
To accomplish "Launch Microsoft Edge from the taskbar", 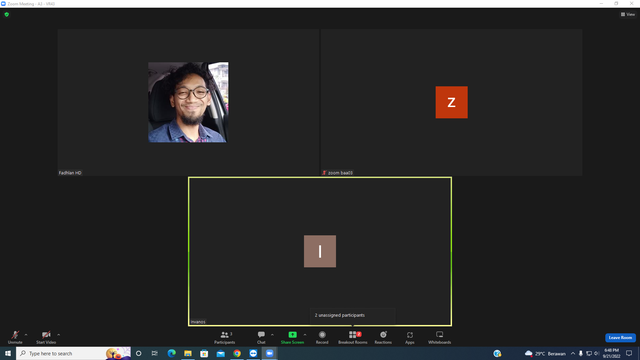I will [171, 353].
